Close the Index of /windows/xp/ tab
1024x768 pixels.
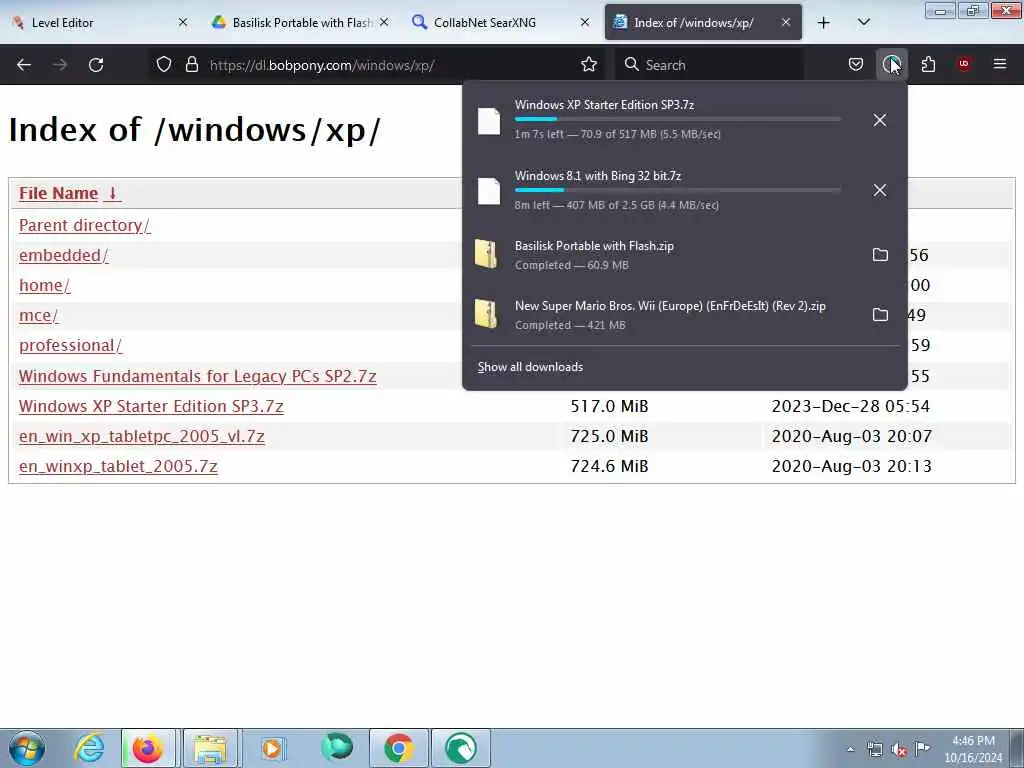[786, 22]
